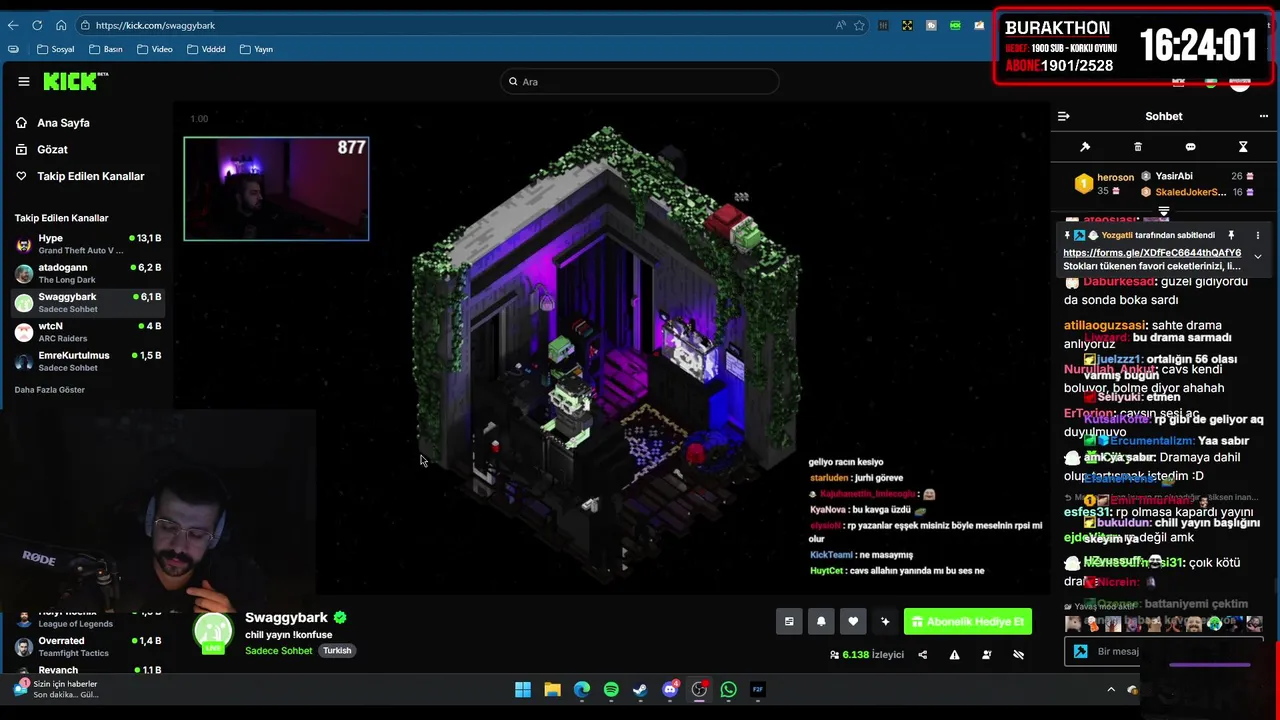Open Basın bookmarks folder
The width and height of the screenshot is (1280, 720).
[105, 49]
